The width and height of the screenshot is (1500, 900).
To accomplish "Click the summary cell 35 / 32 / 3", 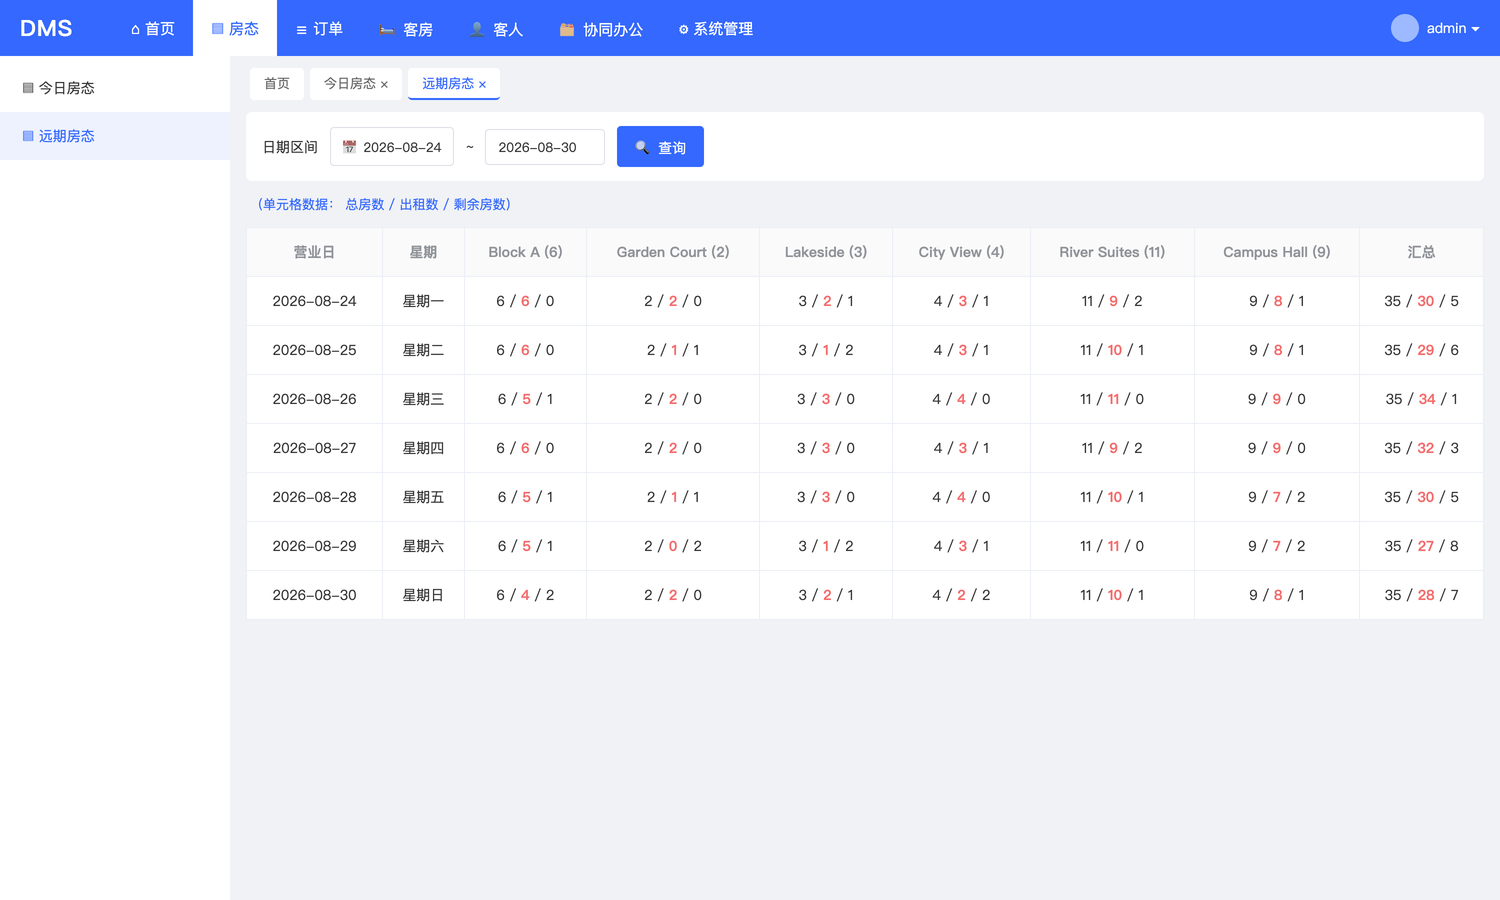I will pos(1421,448).
